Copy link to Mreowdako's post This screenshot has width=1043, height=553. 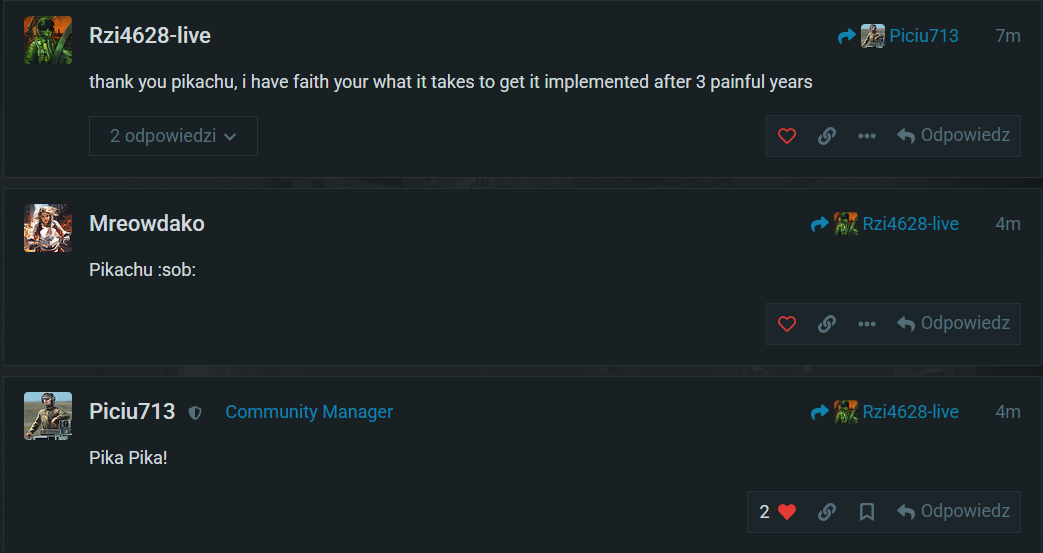click(x=827, y=323)
